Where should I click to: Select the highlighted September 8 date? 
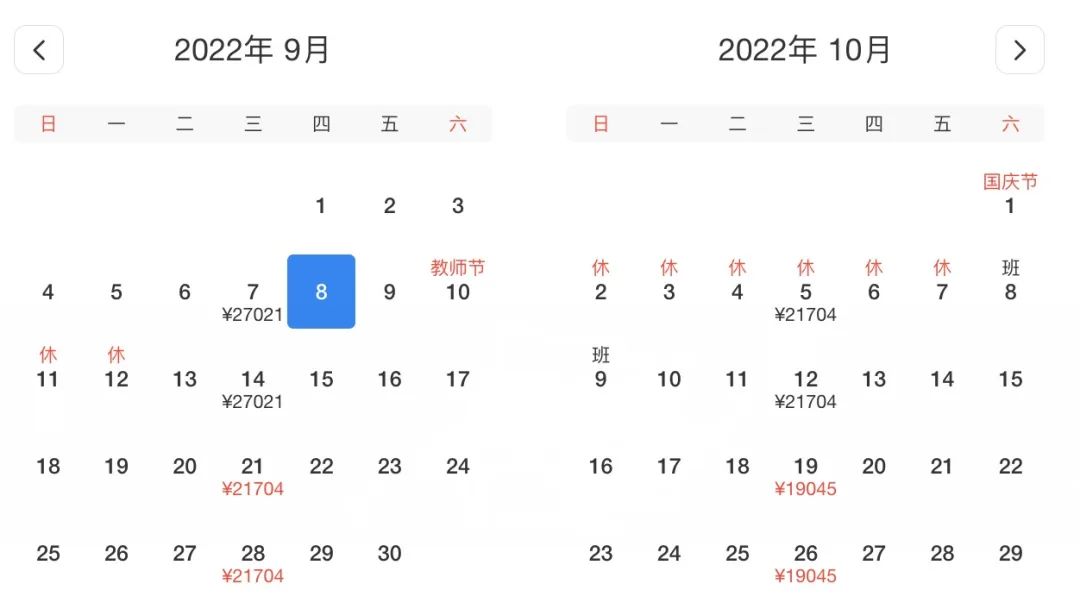pyautogui.click(x=321, y=292)
